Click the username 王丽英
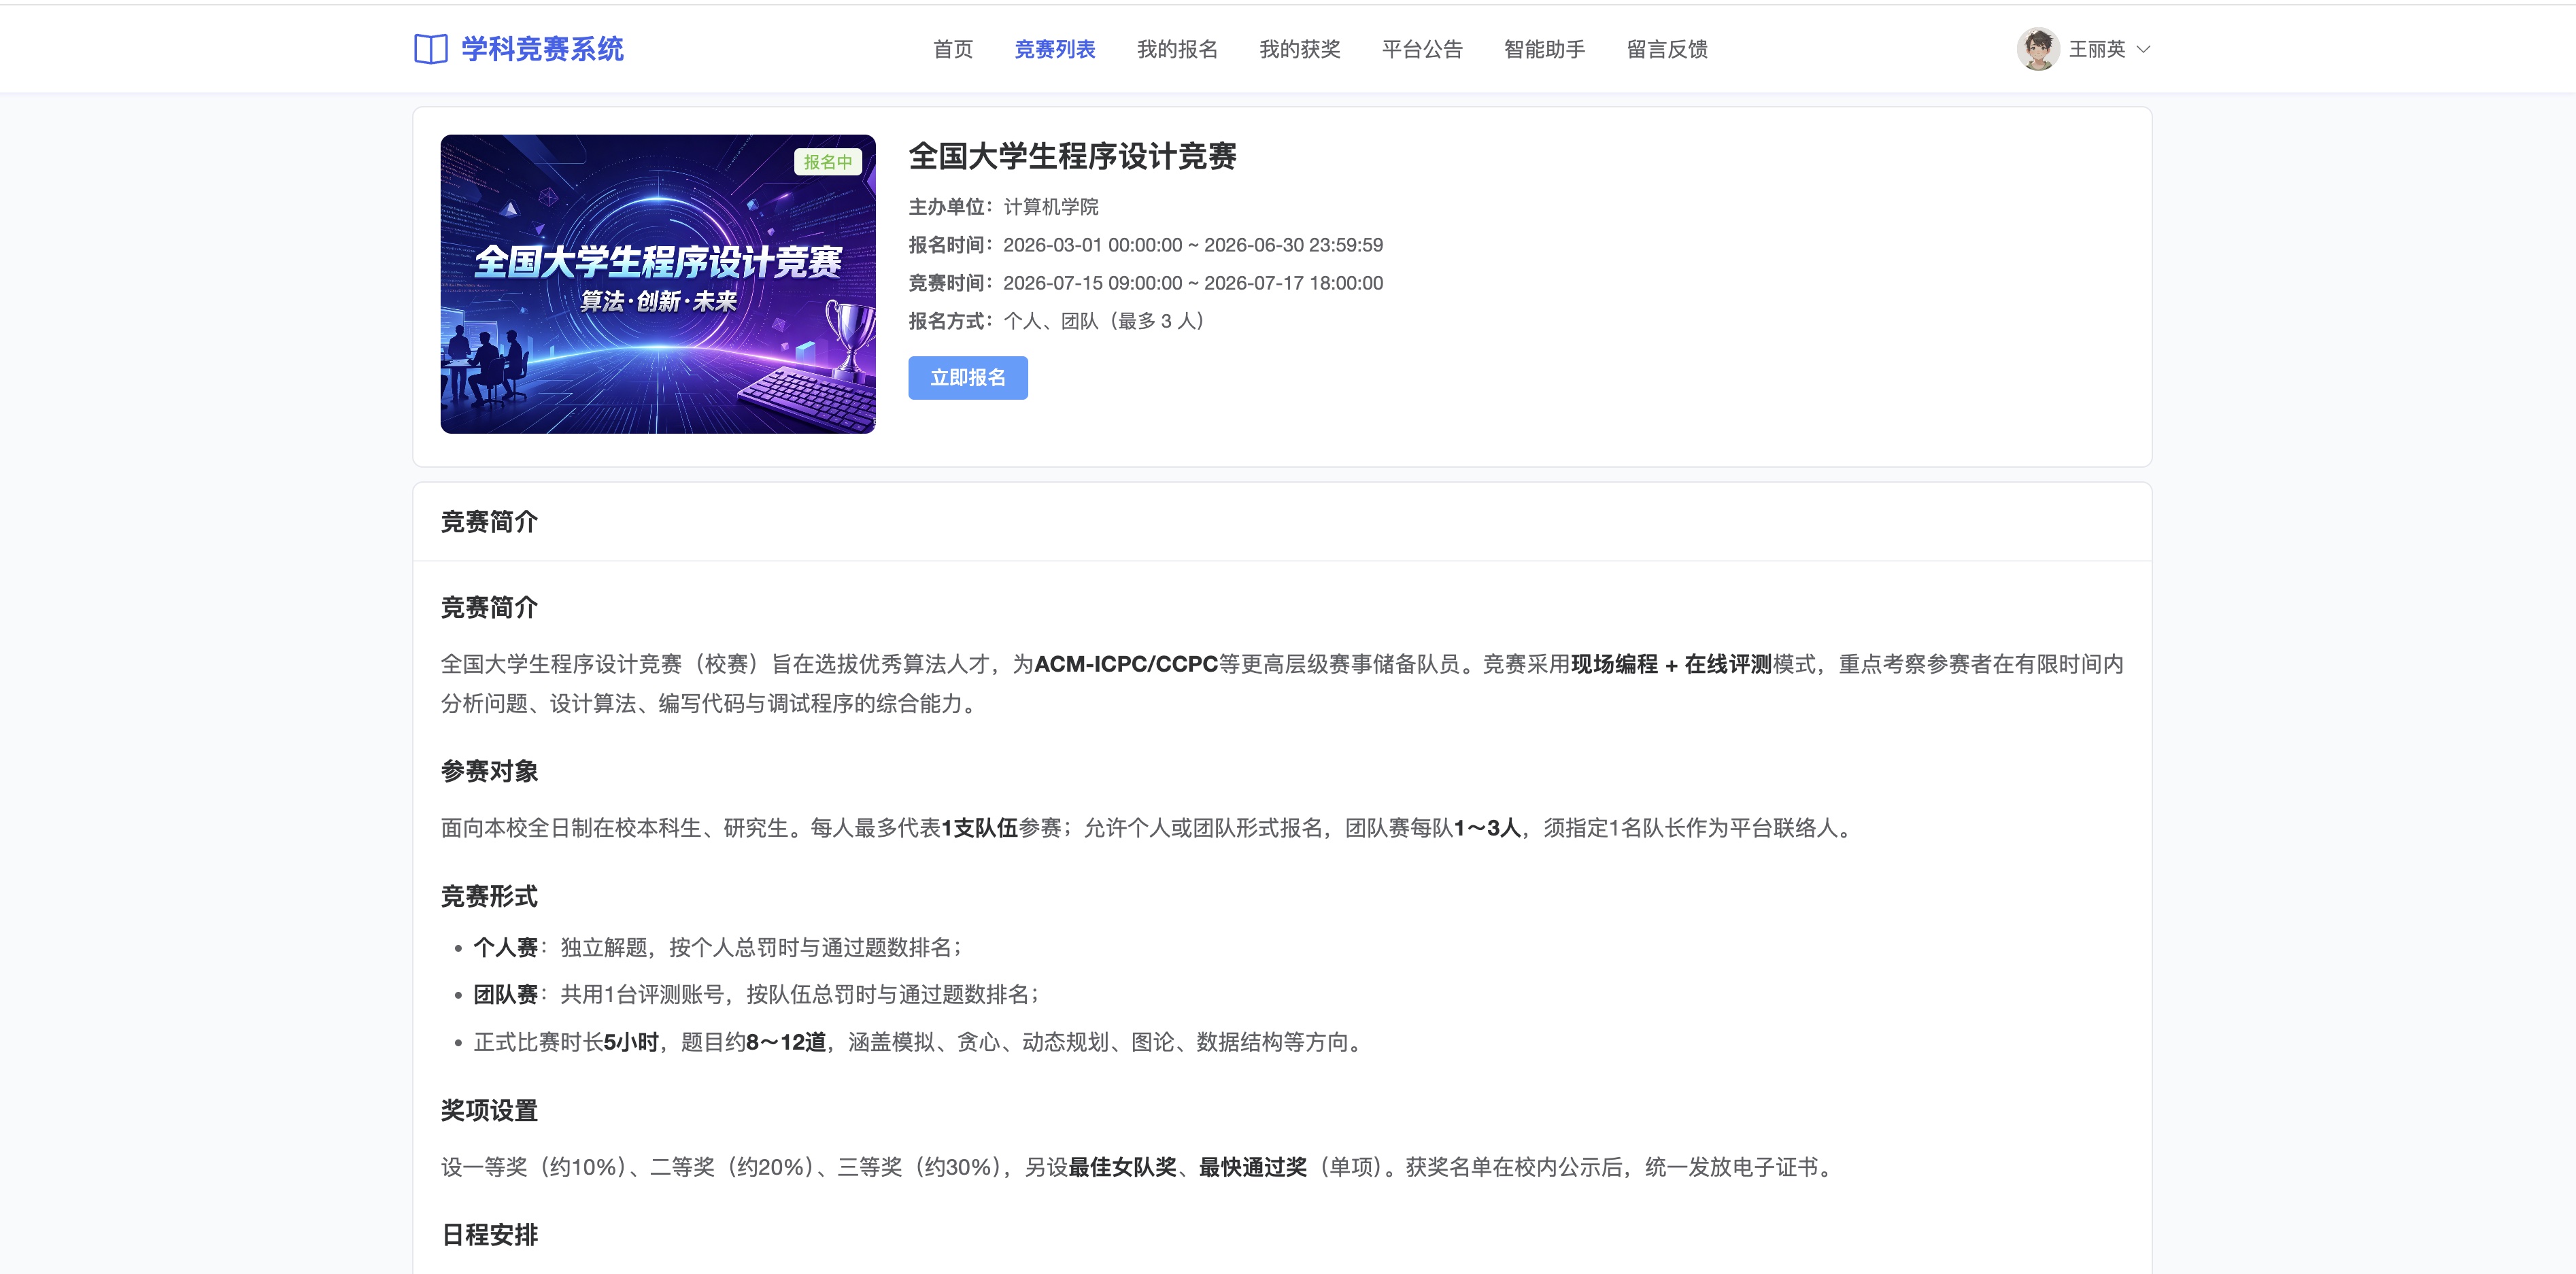The height and width of the screenshot is (1274, 2576). [x=2096, y=49]
